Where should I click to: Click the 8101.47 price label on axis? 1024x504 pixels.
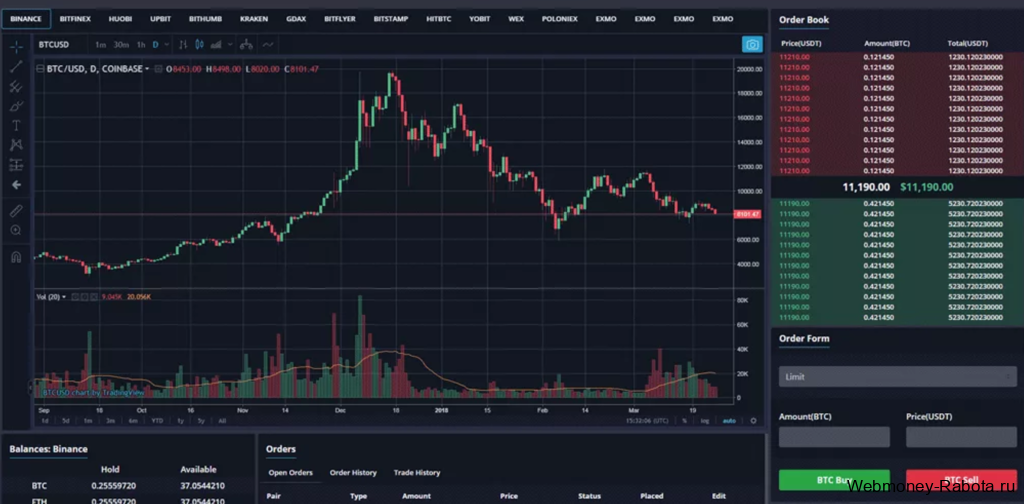(x=748, y=214)
